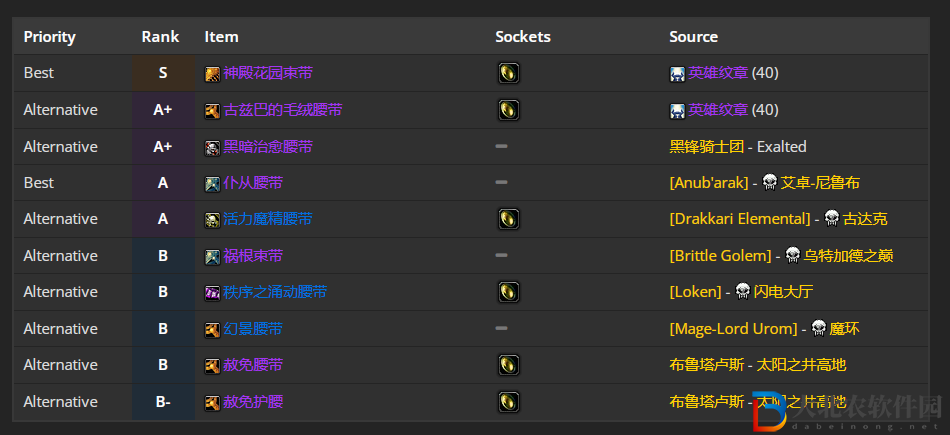Open the 仆从腰带 item link

click(x=253, y=183)
